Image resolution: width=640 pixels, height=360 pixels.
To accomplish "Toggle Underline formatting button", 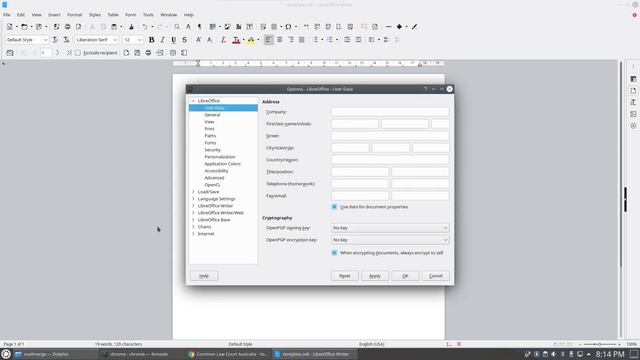I will tap(173, 40).
